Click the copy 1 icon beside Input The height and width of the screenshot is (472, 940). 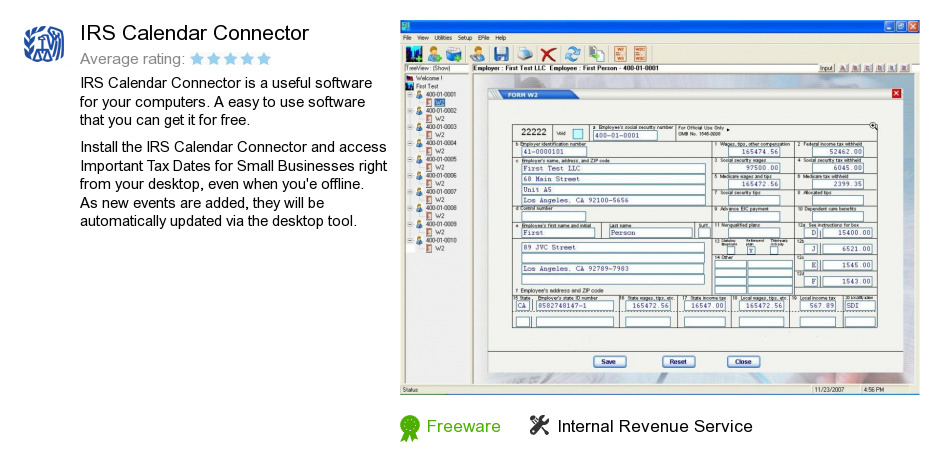click(x=892, y=68)
